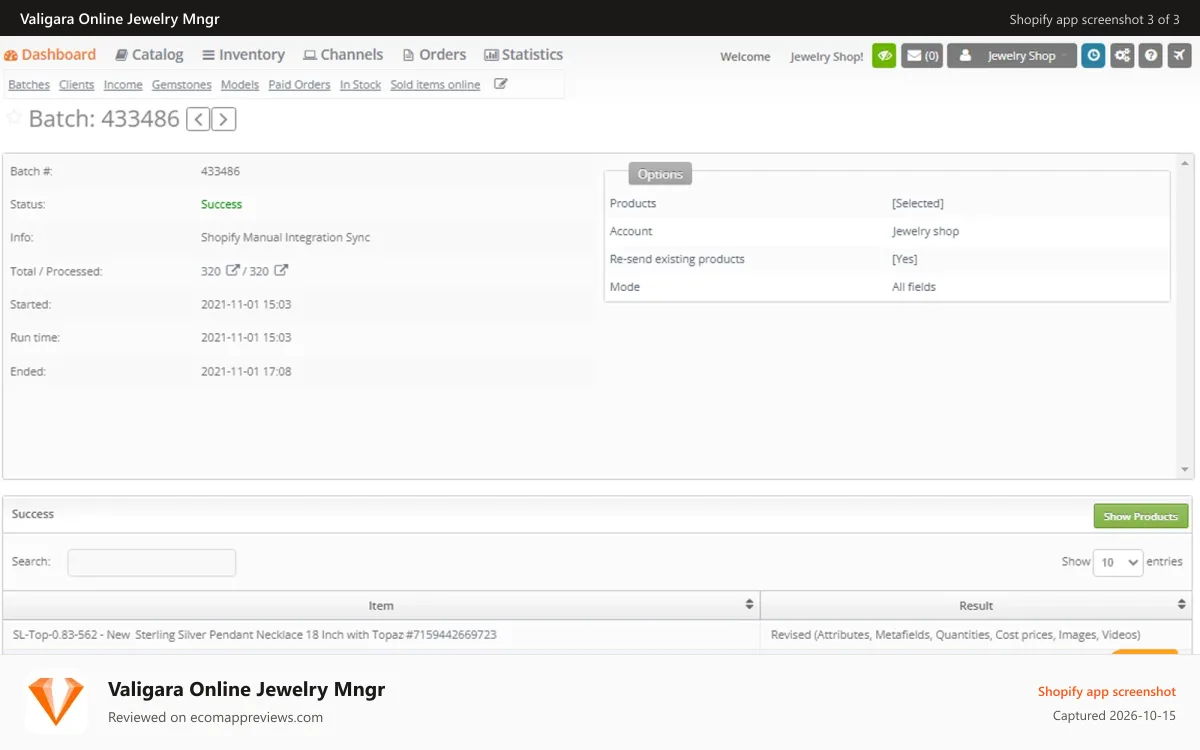Viewport: 1200px width, 750px height.
Task: Click the Revised result cell text
Action: coord(955,635)
